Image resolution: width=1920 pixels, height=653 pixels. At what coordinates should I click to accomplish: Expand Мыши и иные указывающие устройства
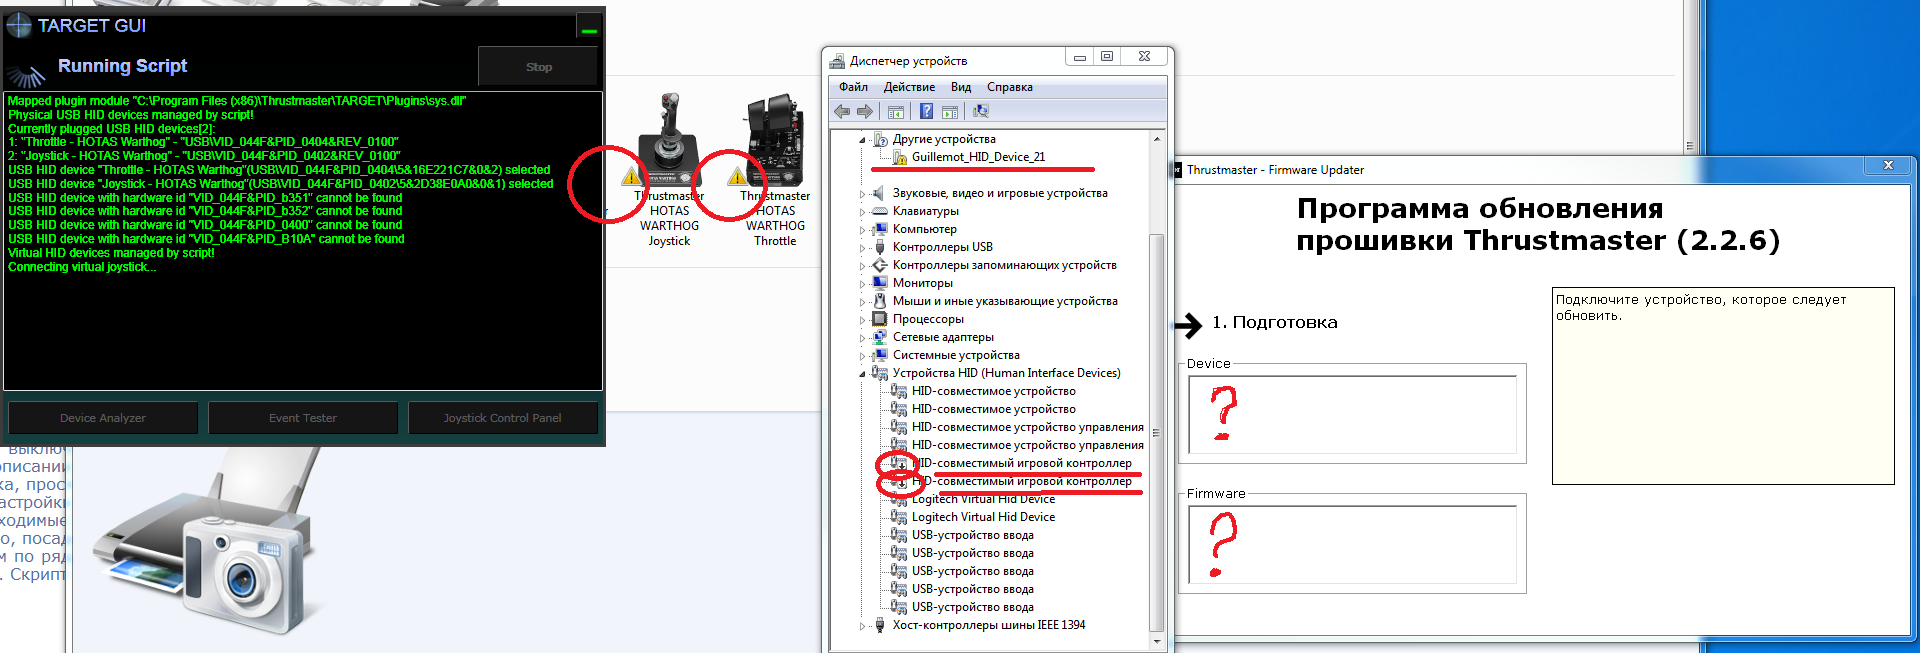(x=863, y=302)
